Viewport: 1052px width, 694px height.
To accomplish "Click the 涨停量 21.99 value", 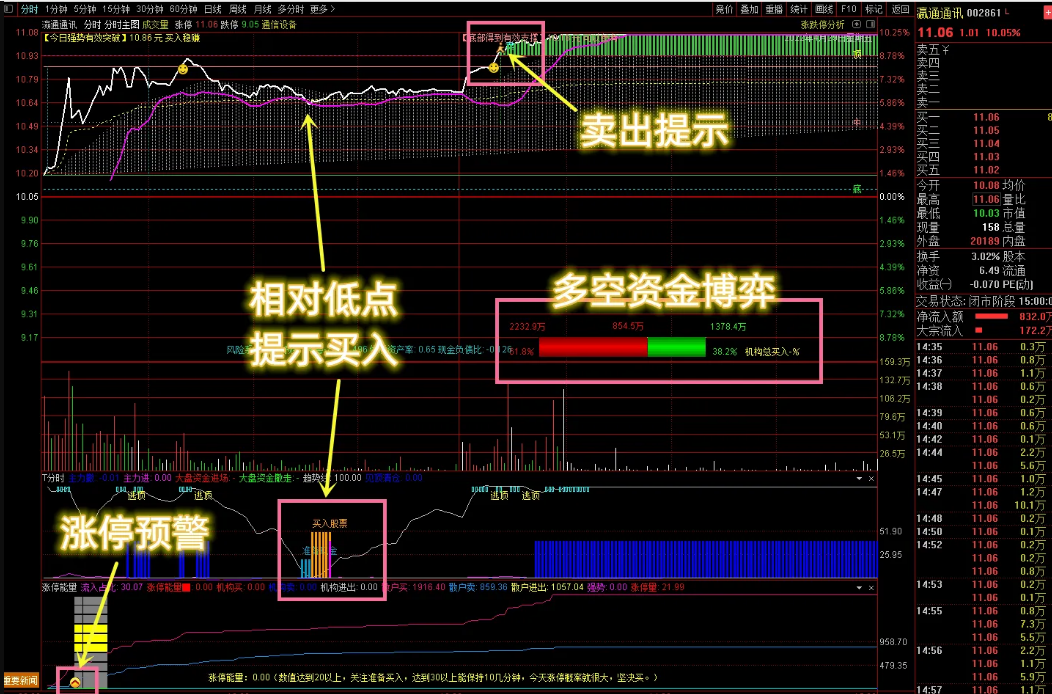I will (x=658, y=587).
